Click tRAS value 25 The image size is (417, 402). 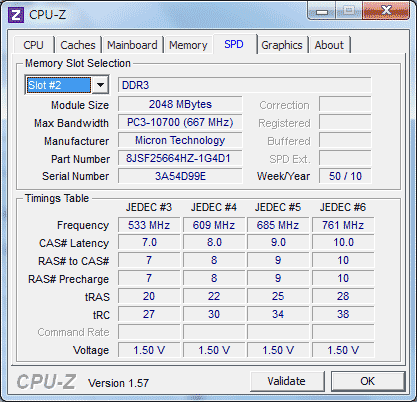(278, 296)
